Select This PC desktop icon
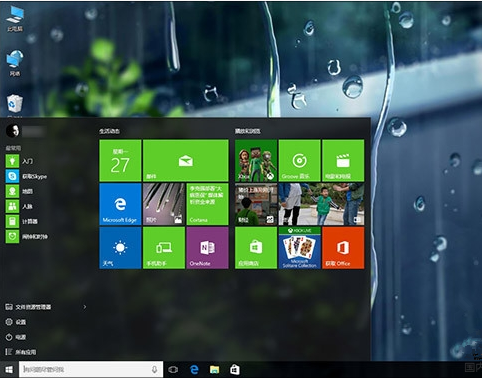The image size is (482, 378). [x=15, y=19]
